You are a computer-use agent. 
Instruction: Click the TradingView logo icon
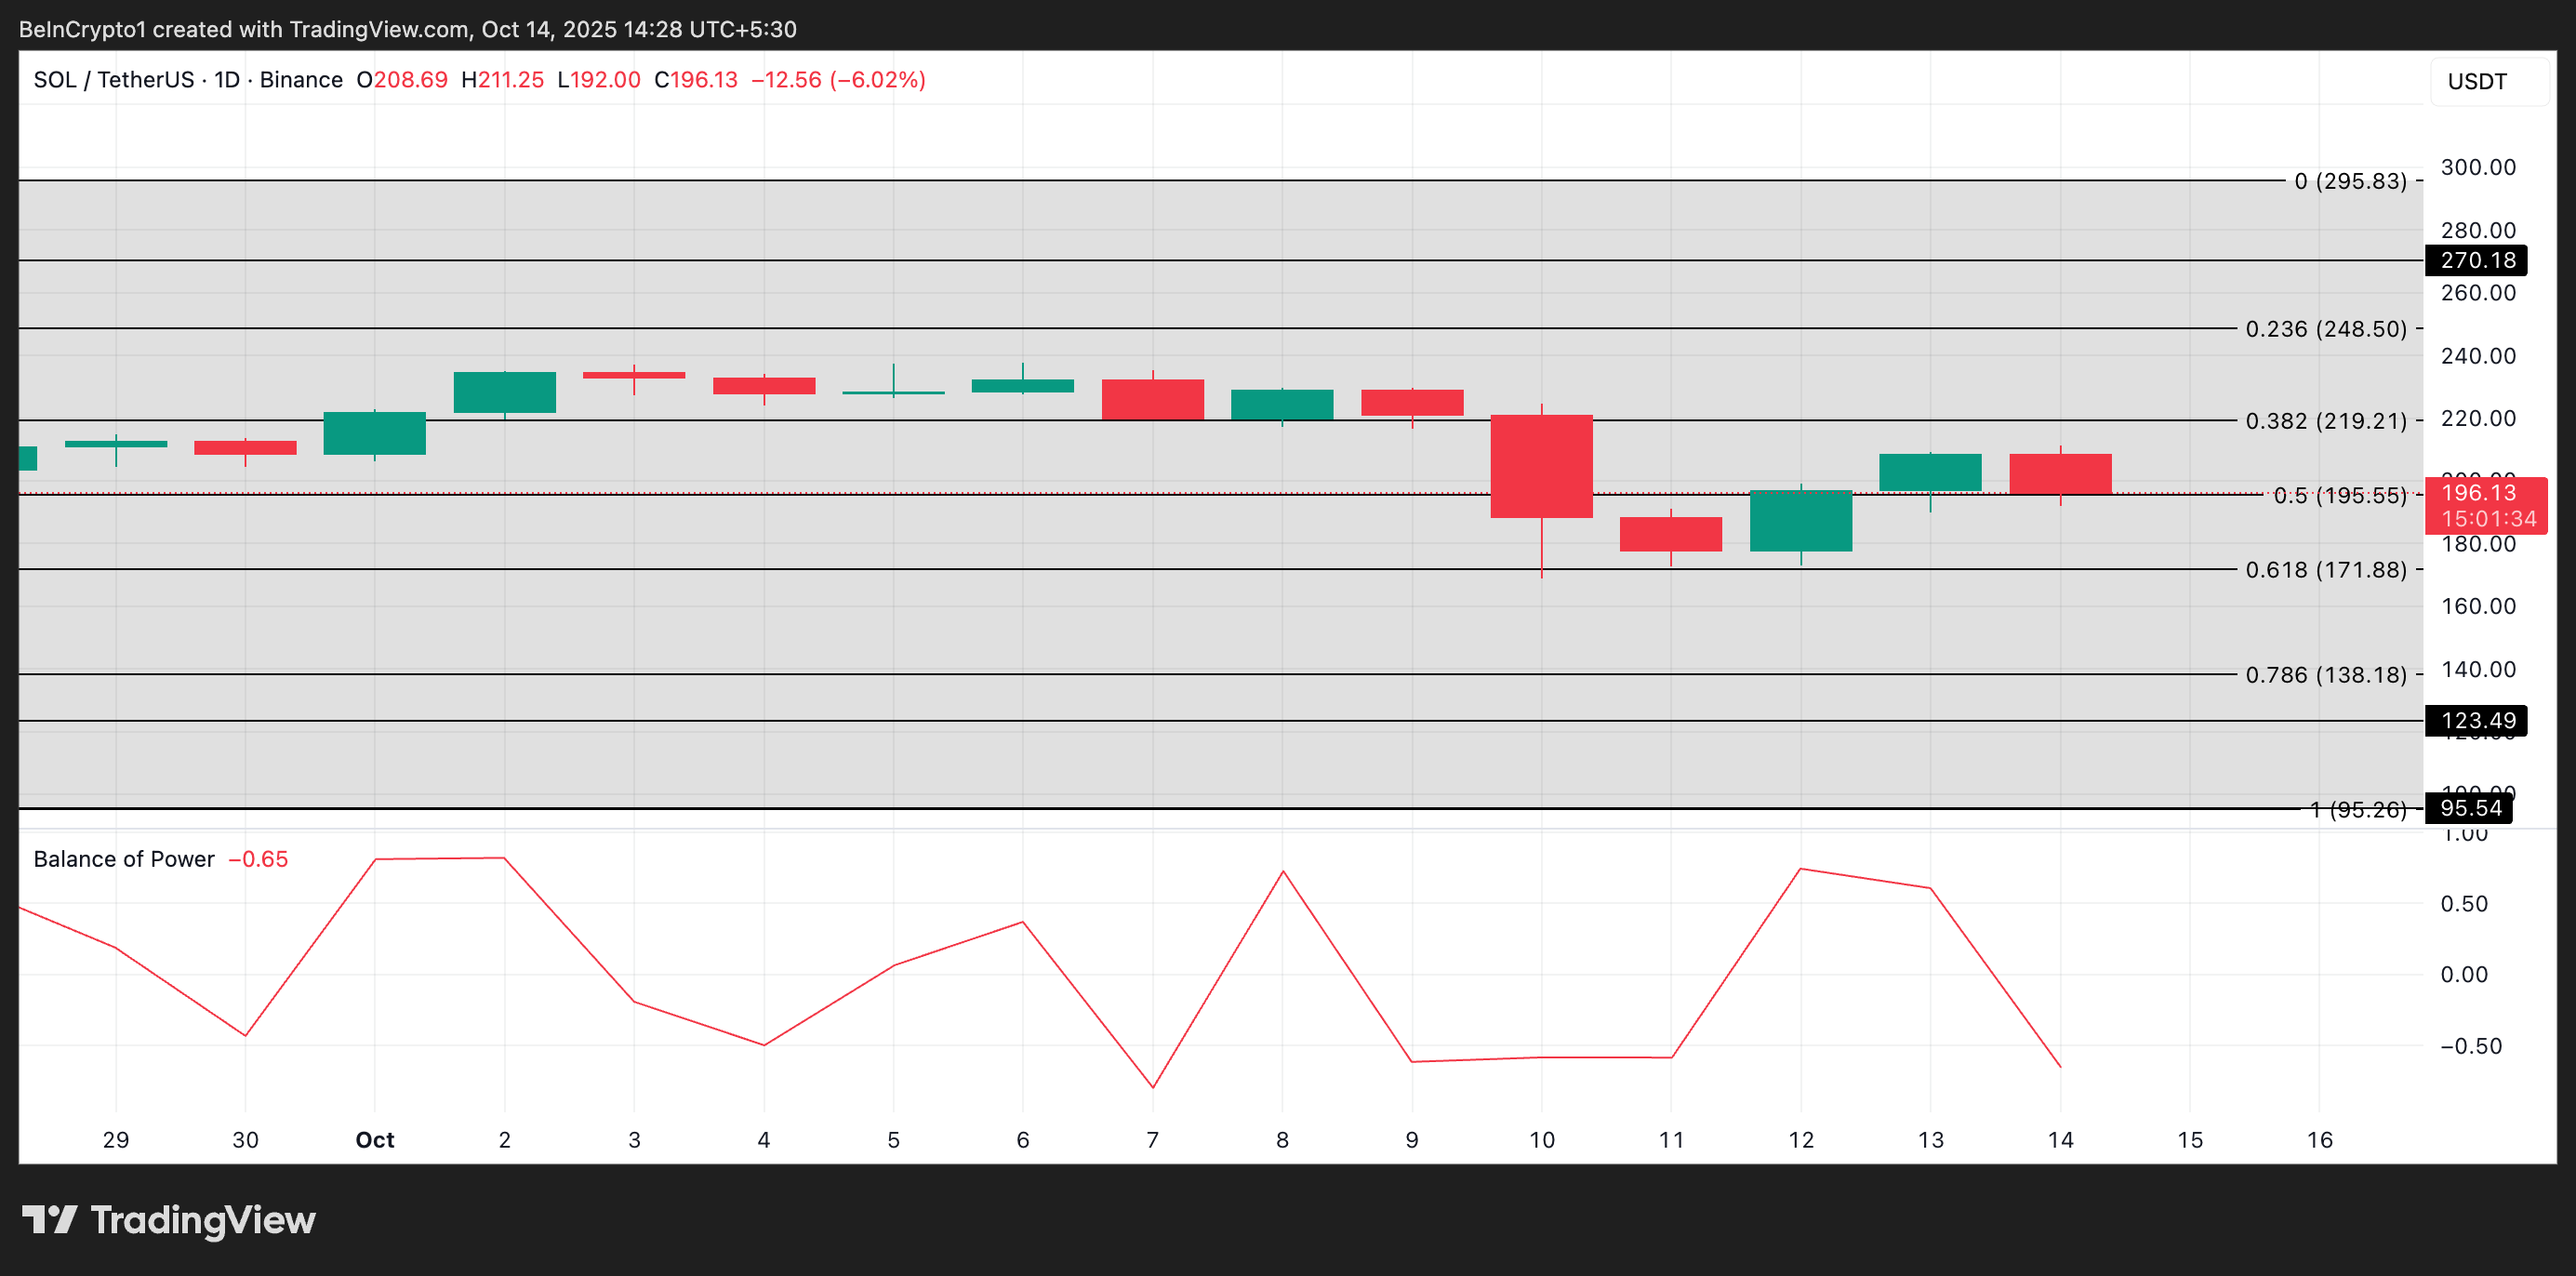[49, 1220]
